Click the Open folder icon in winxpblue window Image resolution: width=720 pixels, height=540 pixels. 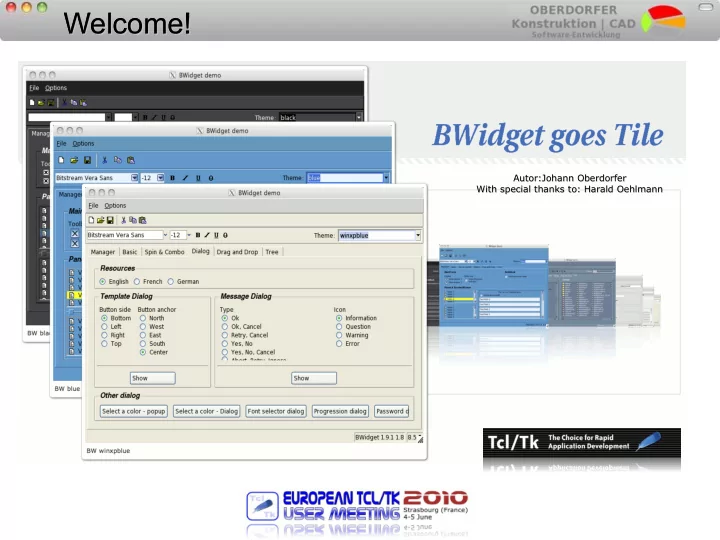pyautogui.click(x=100, y=220)
